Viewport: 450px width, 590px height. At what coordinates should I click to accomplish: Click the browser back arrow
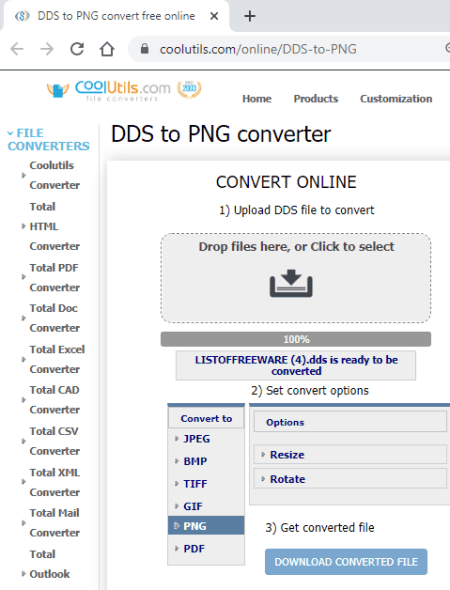point(17,49)
